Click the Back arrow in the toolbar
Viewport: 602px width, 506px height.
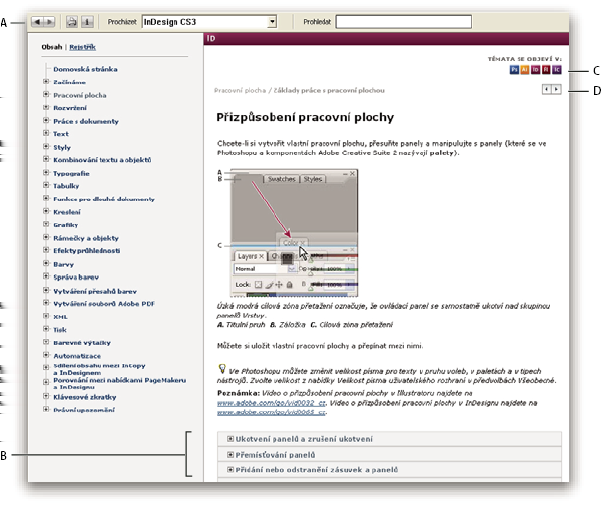(x=37, y=22)
